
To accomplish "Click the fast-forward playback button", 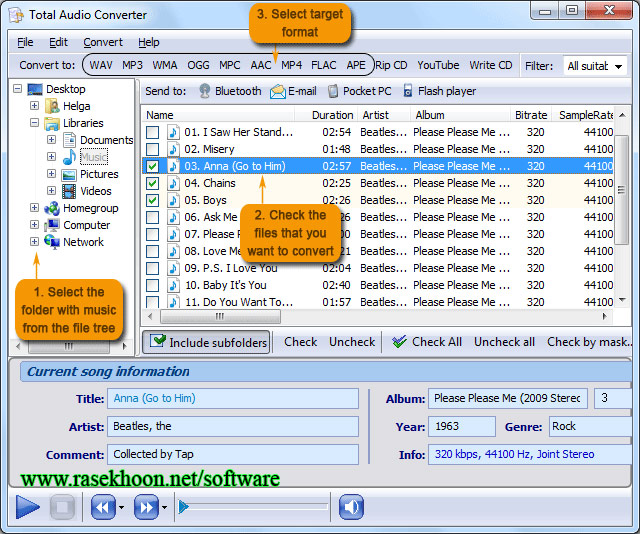I will point(147,507).
